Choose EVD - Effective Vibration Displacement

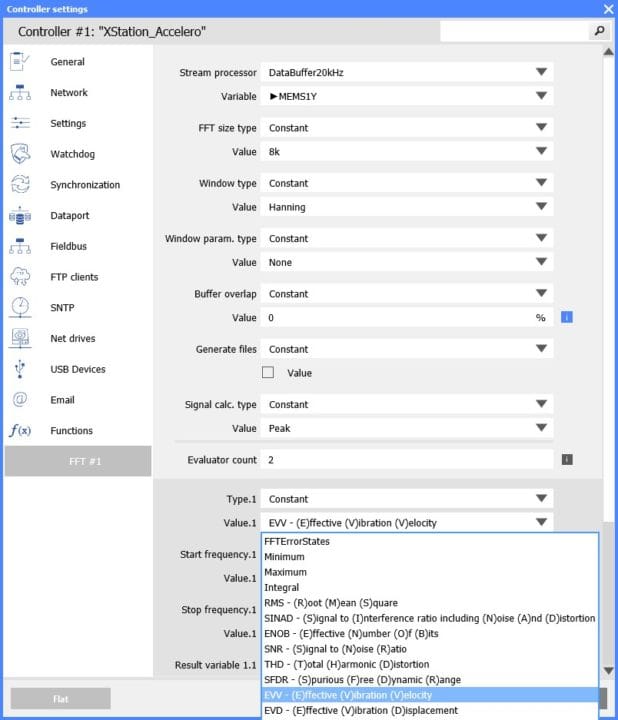(430, 710)
